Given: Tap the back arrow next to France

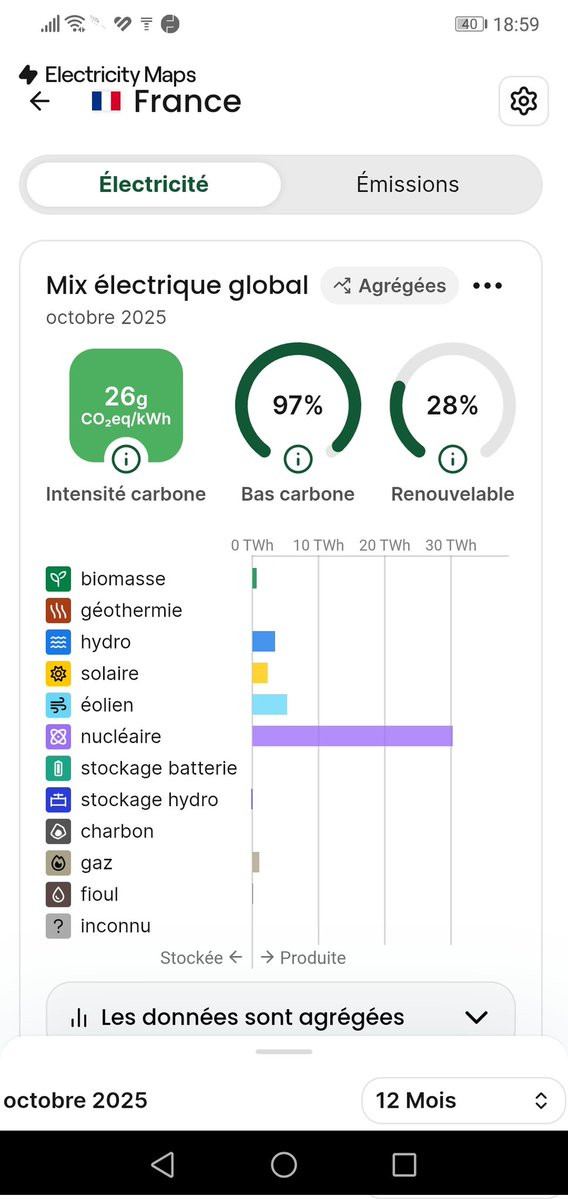Looking at the screenshot, I should [x=40, y=101].
